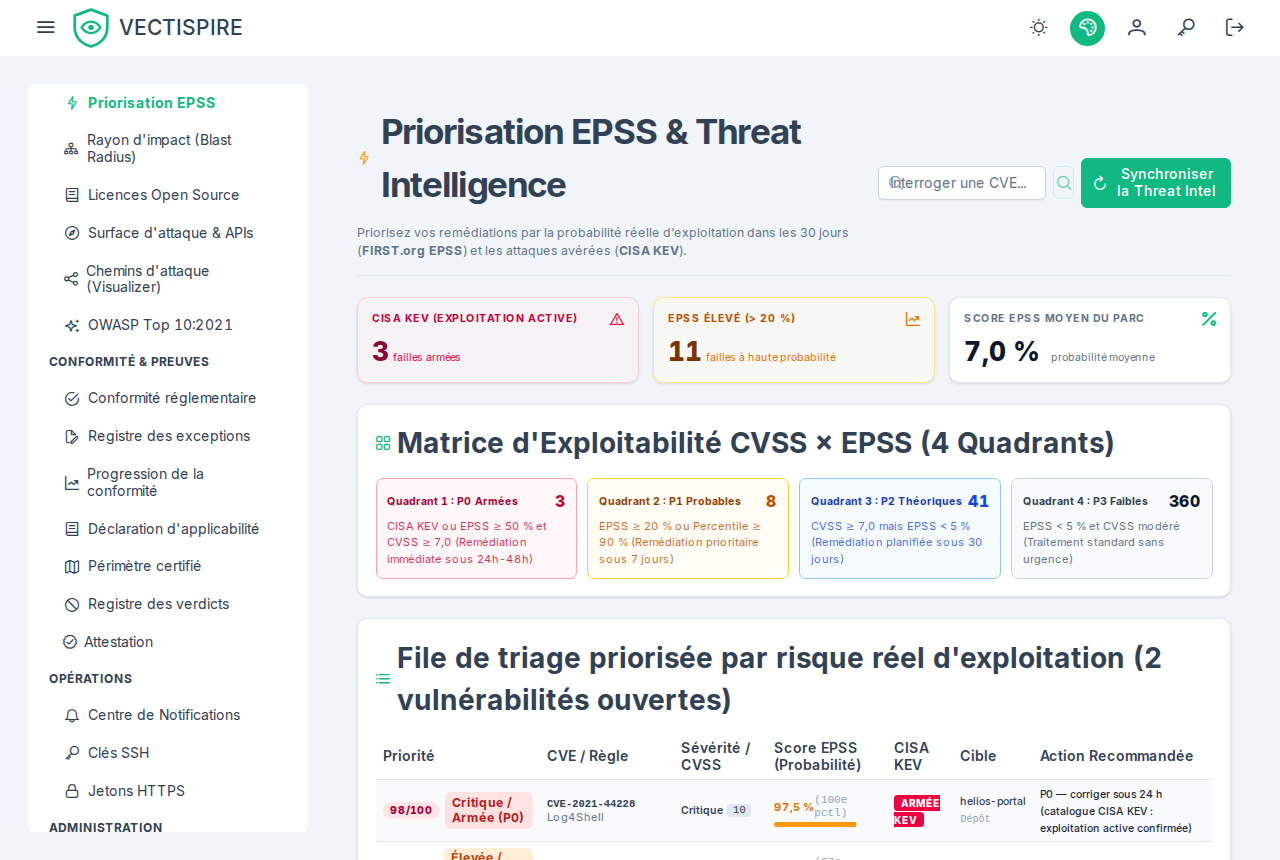
Task: Open the green palette theme picker
Action: pyautogui.click(x=1087, y=28)
